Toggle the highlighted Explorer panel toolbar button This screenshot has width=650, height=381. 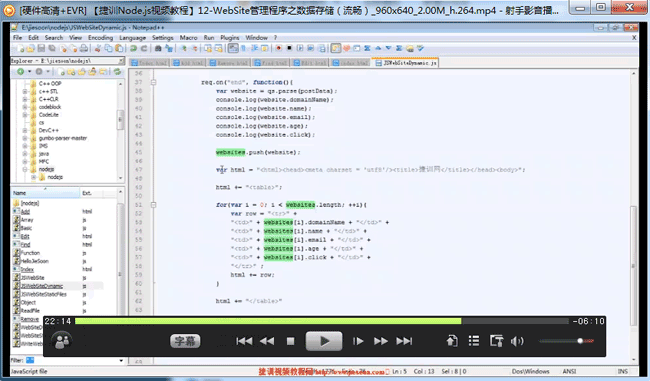click(x=336, y=49)
